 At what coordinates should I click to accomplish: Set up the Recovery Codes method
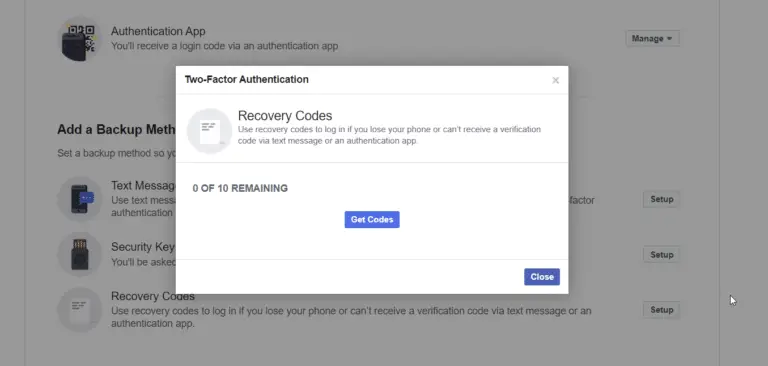[x=661, y=310]
